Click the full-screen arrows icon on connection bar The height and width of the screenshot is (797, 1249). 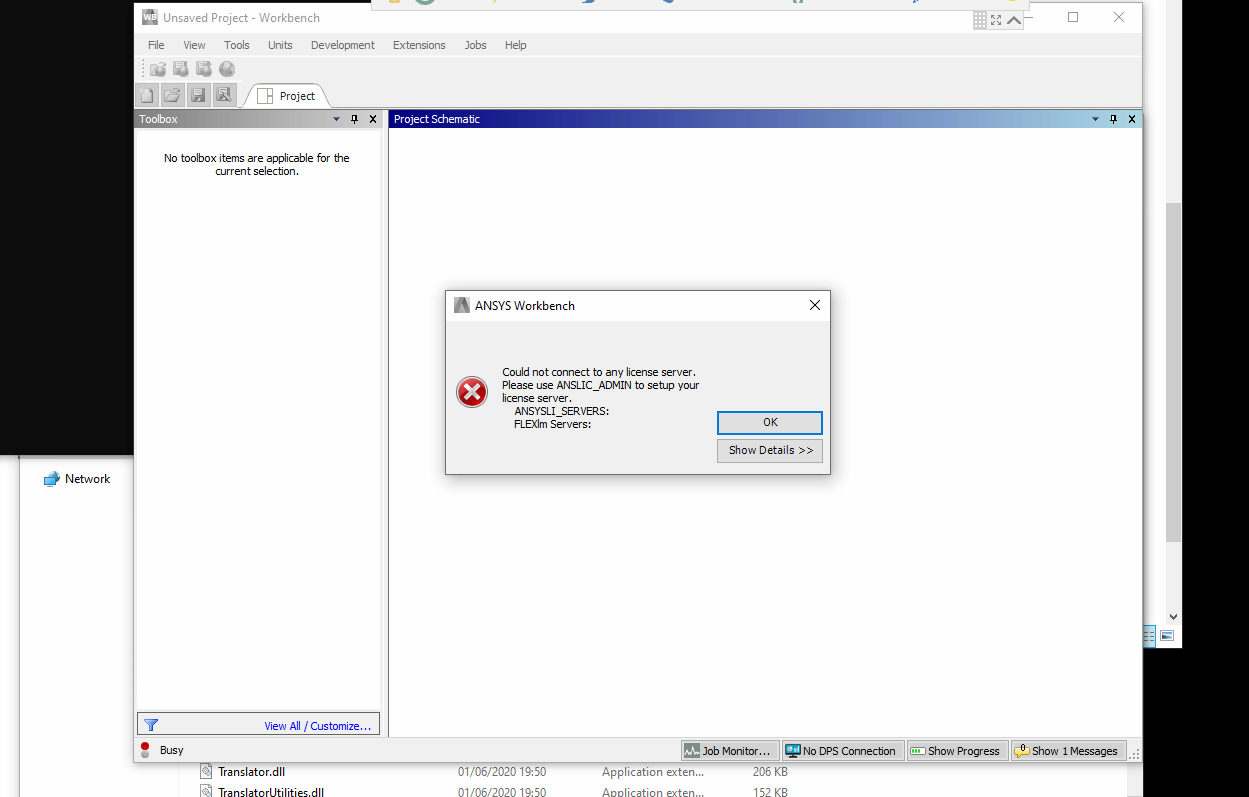click(996, 20)
